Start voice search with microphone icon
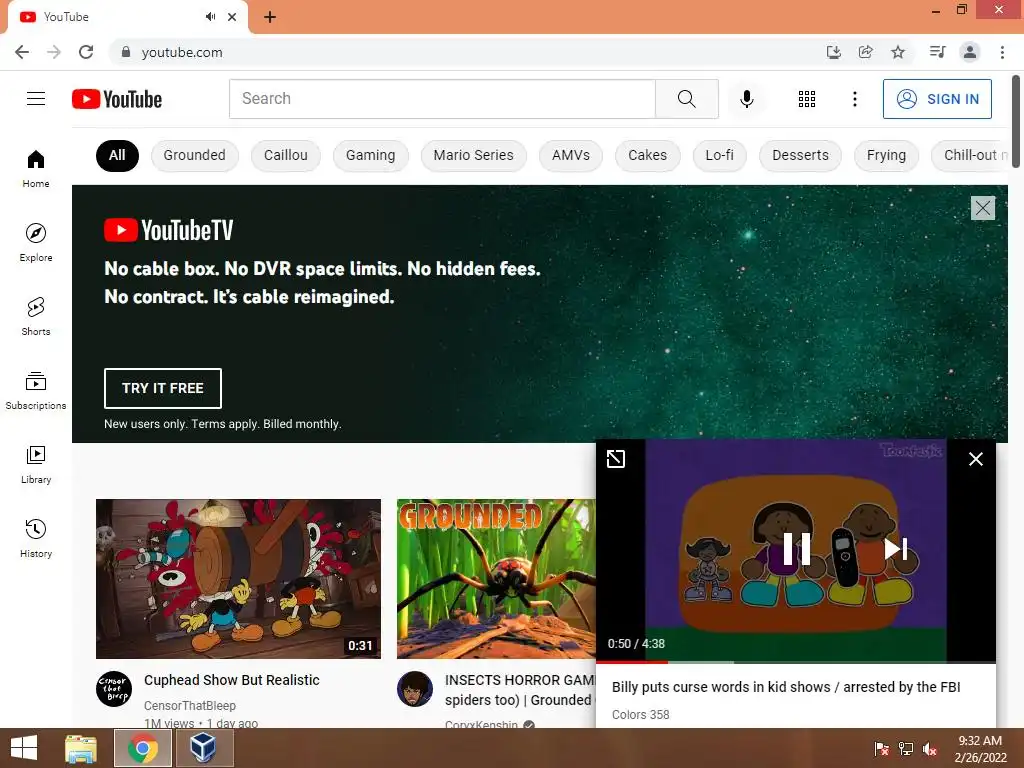 click(x=746, y=99)
